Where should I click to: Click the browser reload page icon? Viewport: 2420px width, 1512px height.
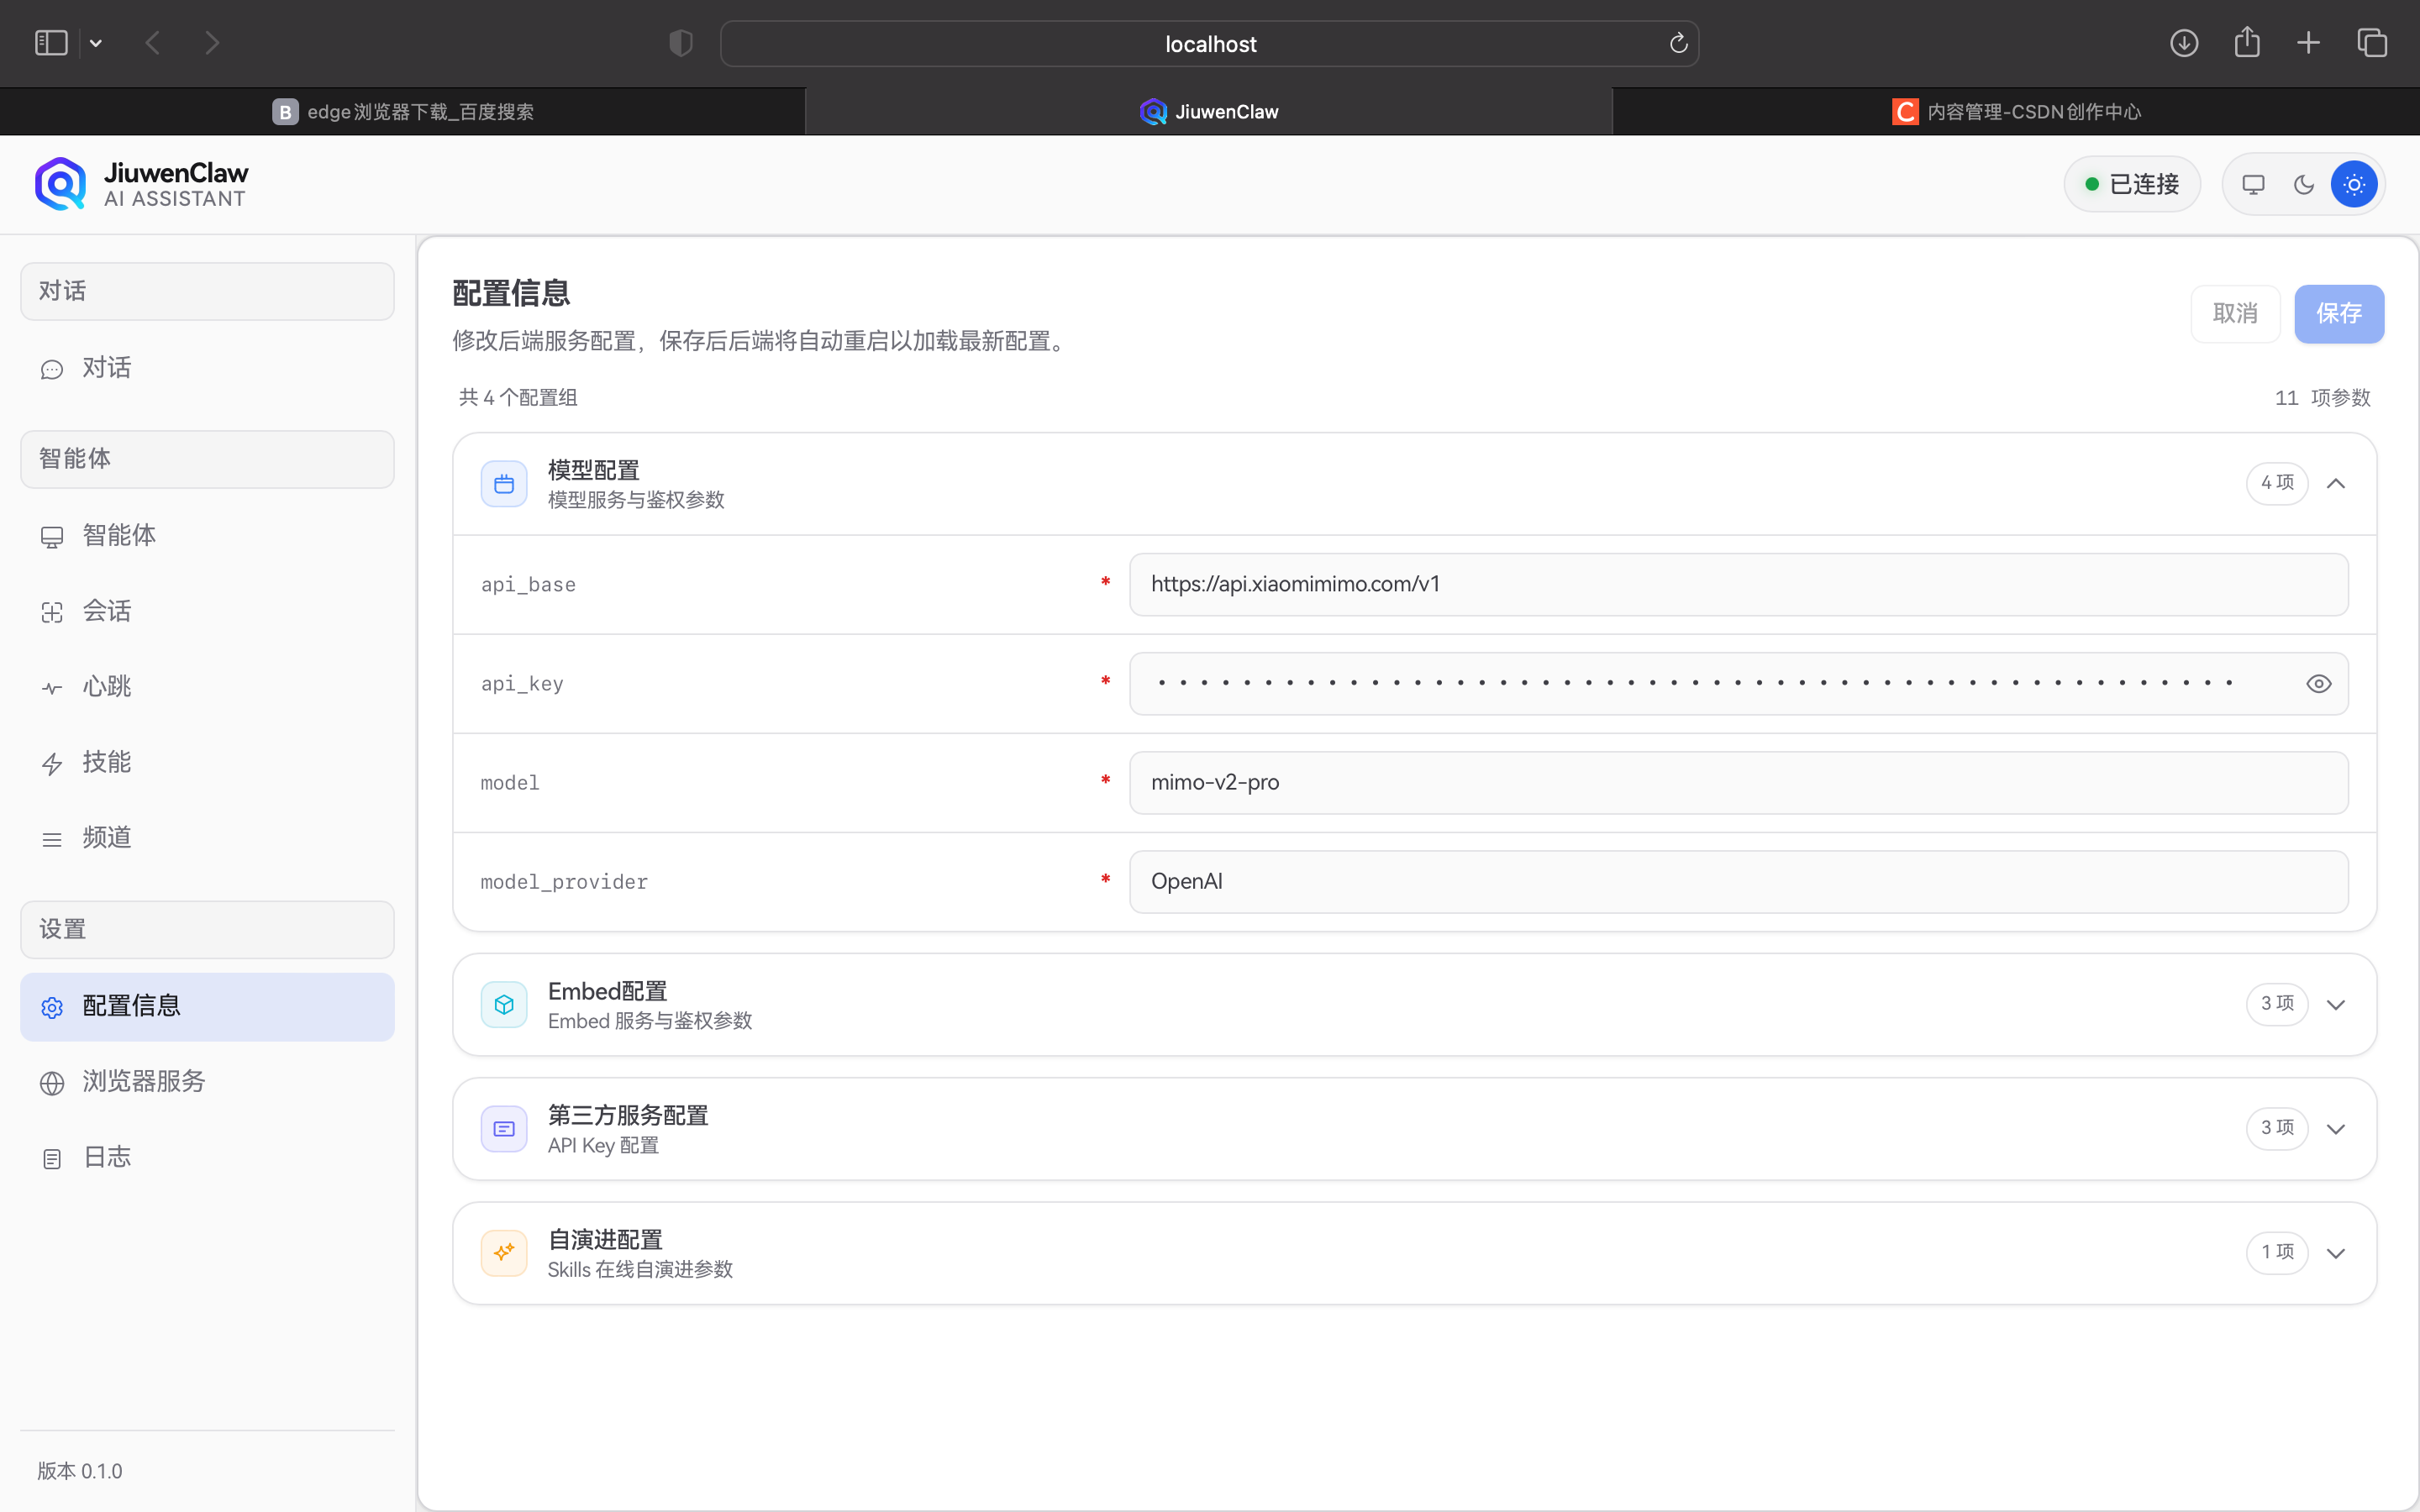[1678, 43]
